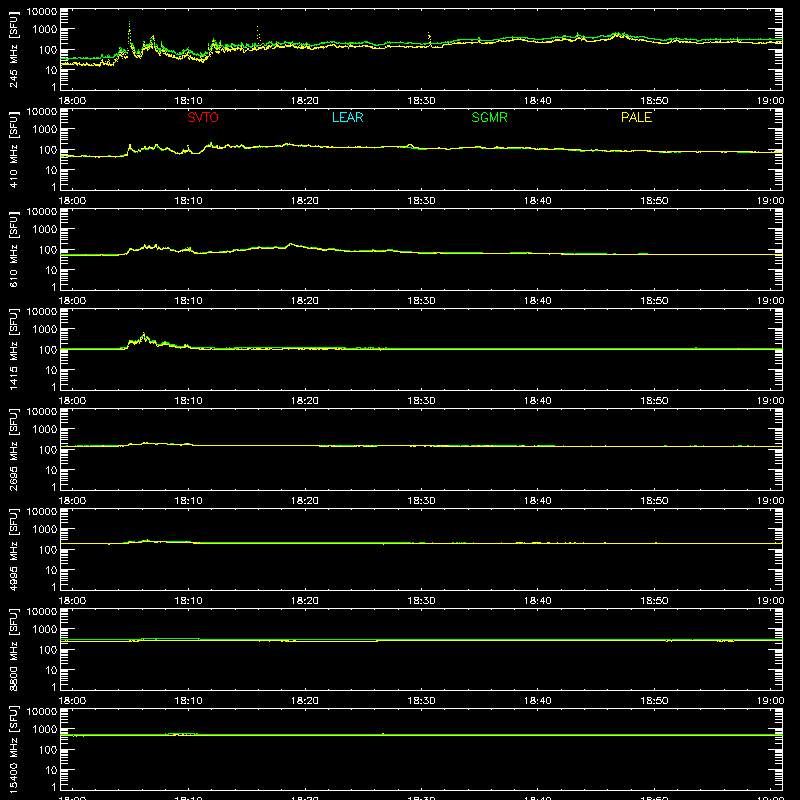Click the 2695 MHz [SFU] axis label
Image resolution: width=800 pixels, height=800 pixels.
coord(14,449)
